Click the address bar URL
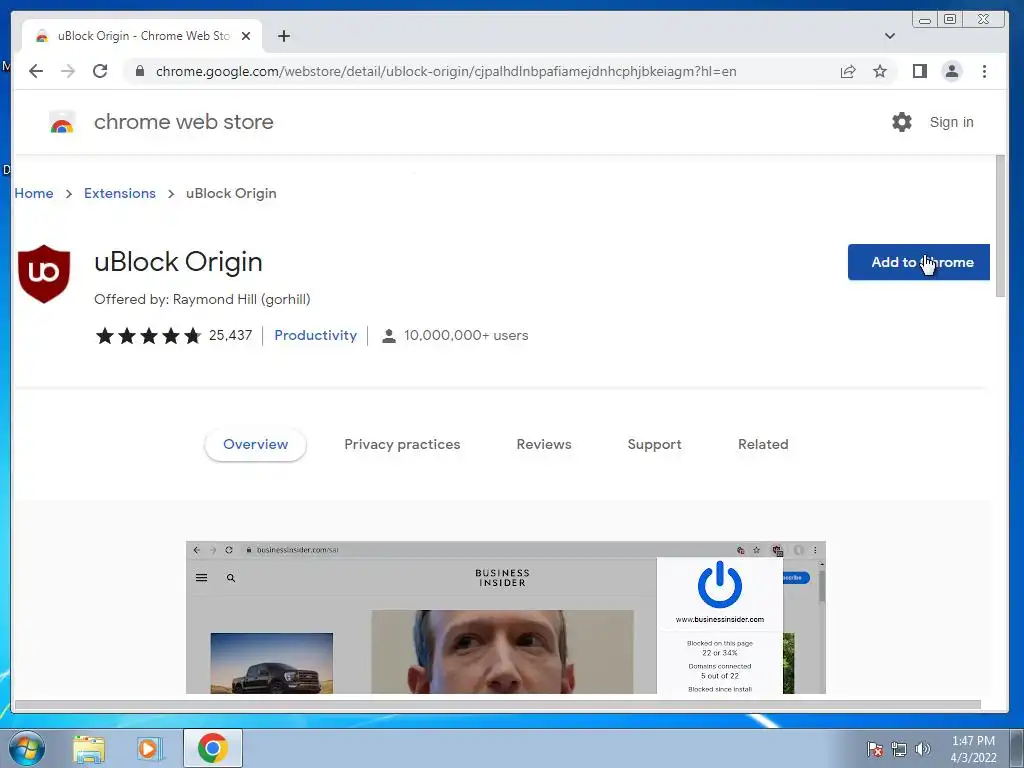 point(446,71)
